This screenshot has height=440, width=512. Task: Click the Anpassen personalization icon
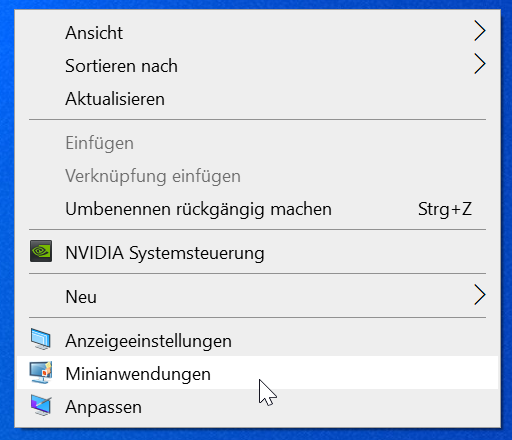41,405
